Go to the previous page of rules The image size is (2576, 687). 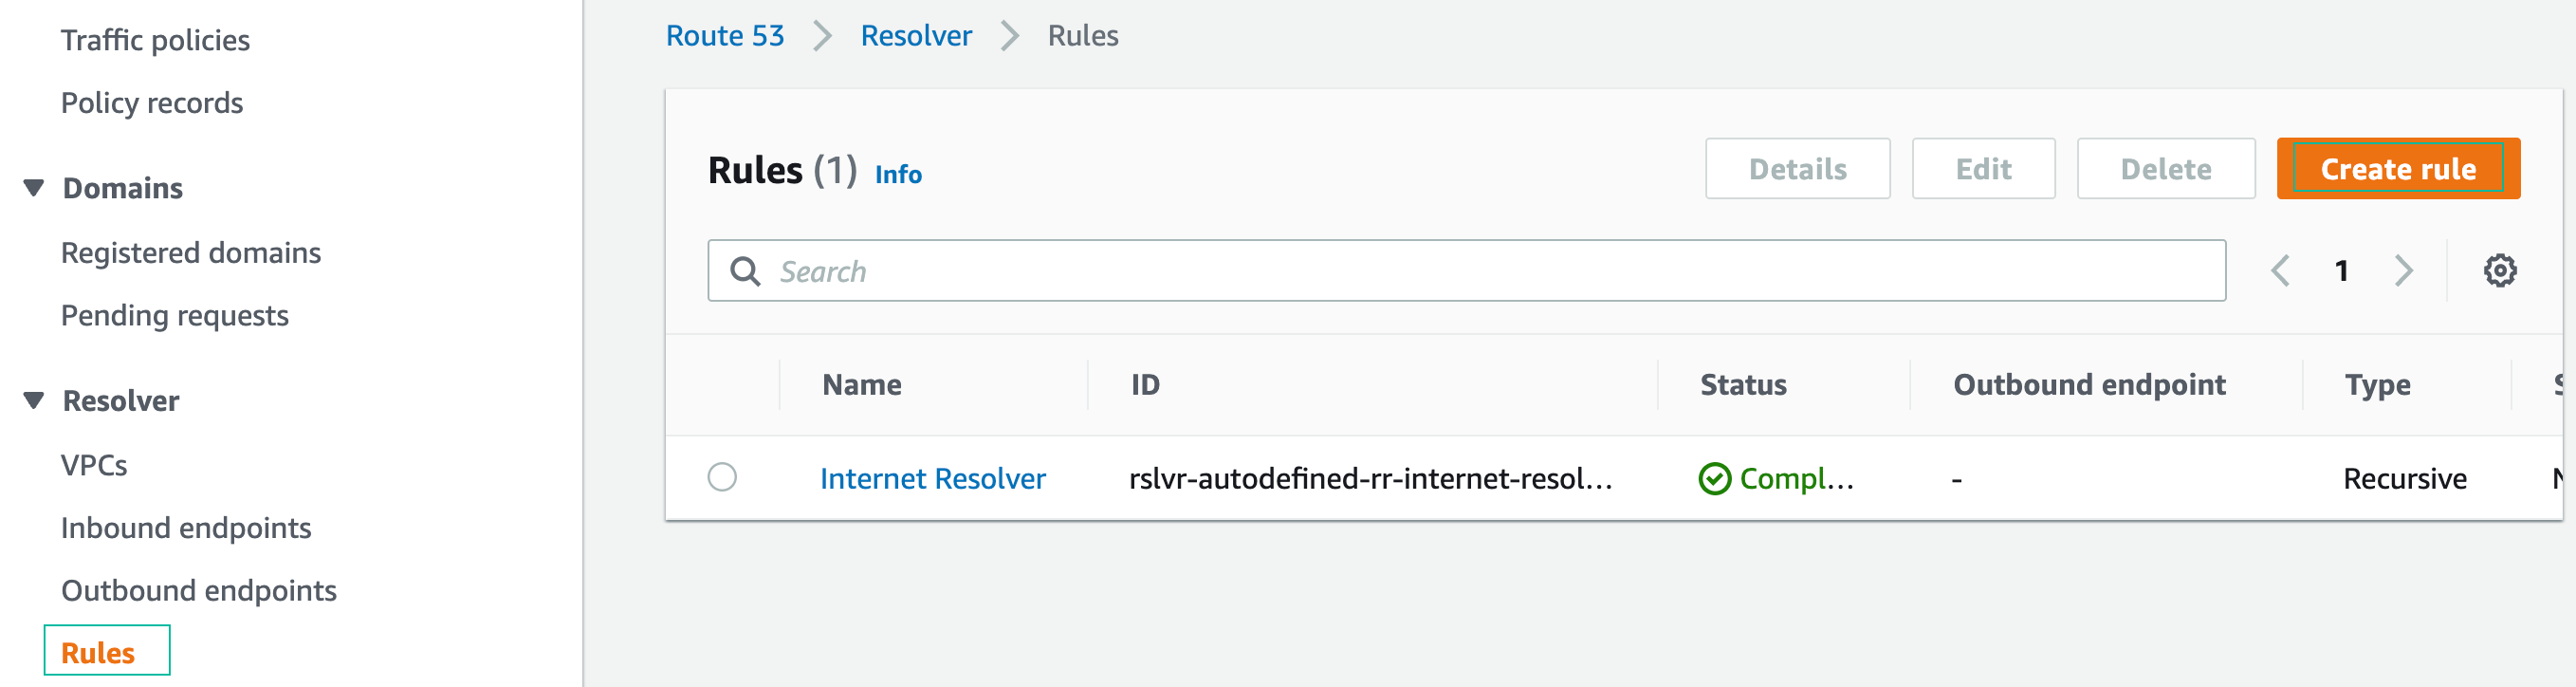click(x=2280, y=270)
